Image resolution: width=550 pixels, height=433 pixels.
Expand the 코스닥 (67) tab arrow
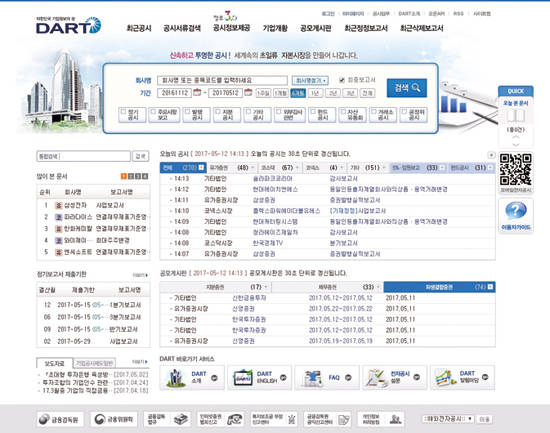click(297, 168)
